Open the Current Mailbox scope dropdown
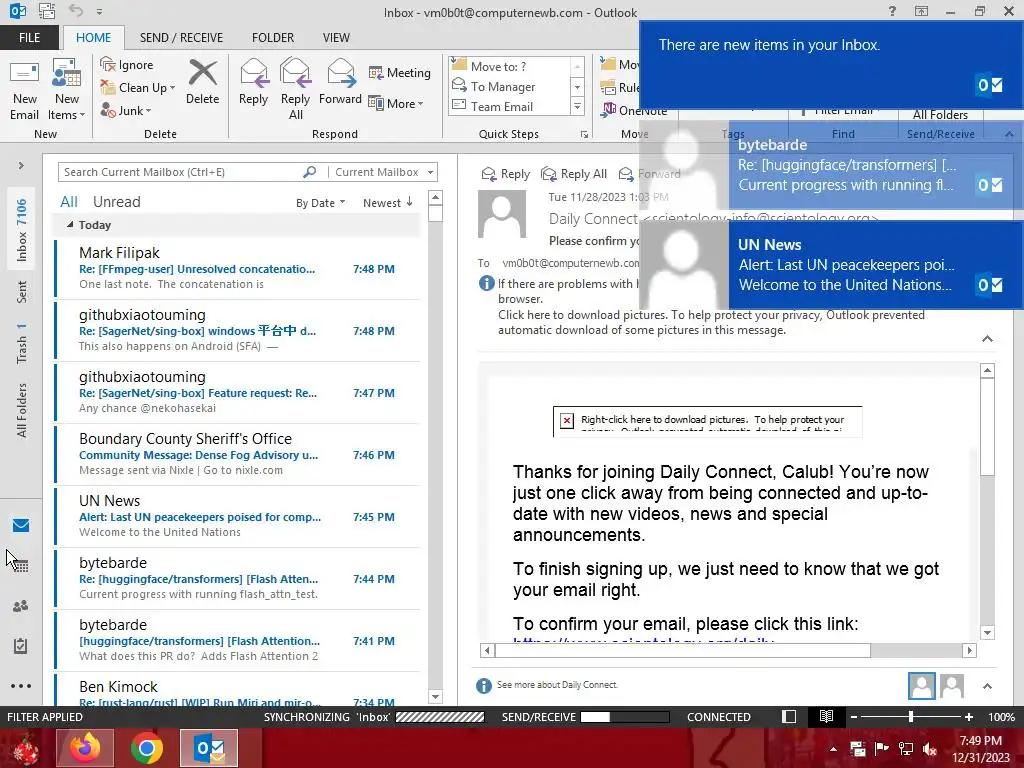 point(384,172)
